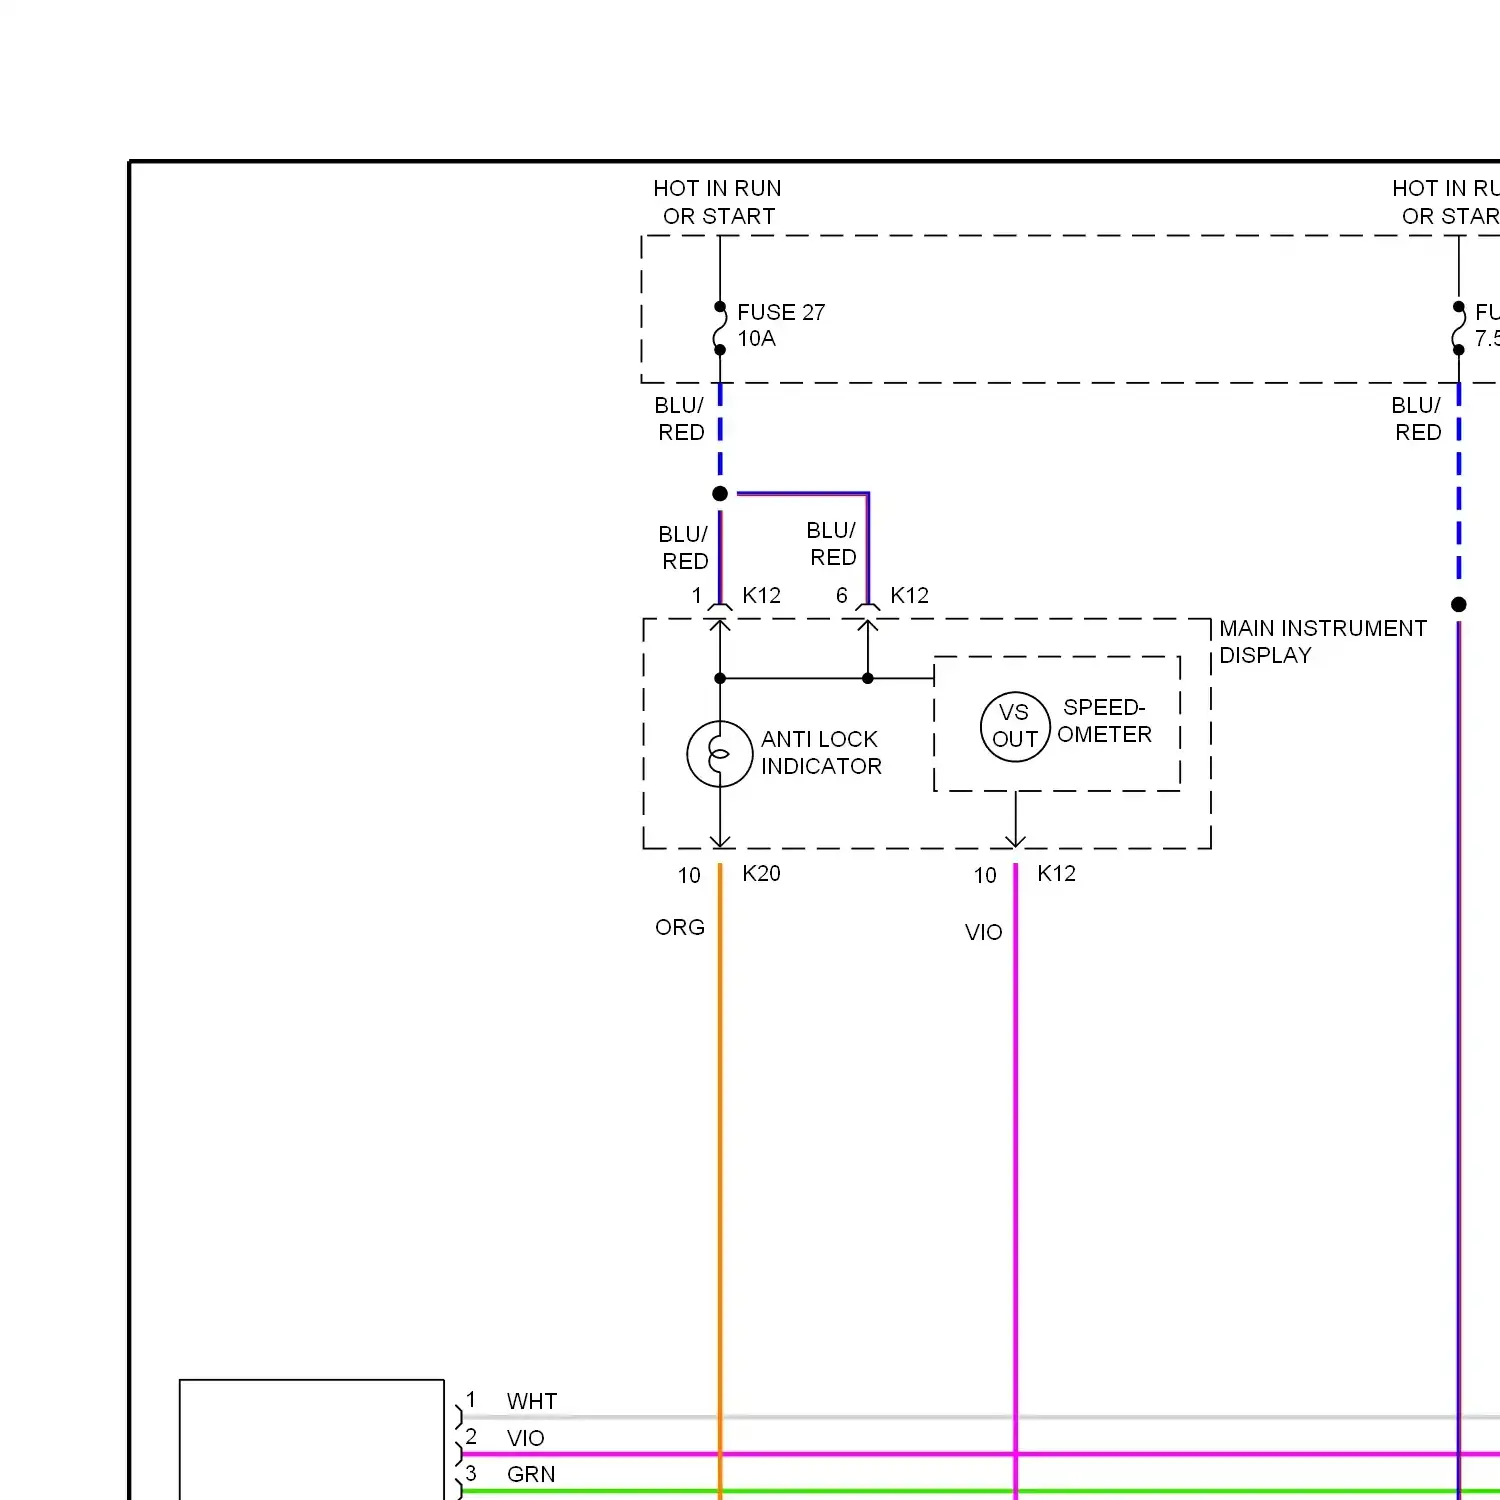The height and width of the screenshot is (1500, 1500).
Task: Click the ANTI LOCK INDICATOR text
Action: coord(821,752)
